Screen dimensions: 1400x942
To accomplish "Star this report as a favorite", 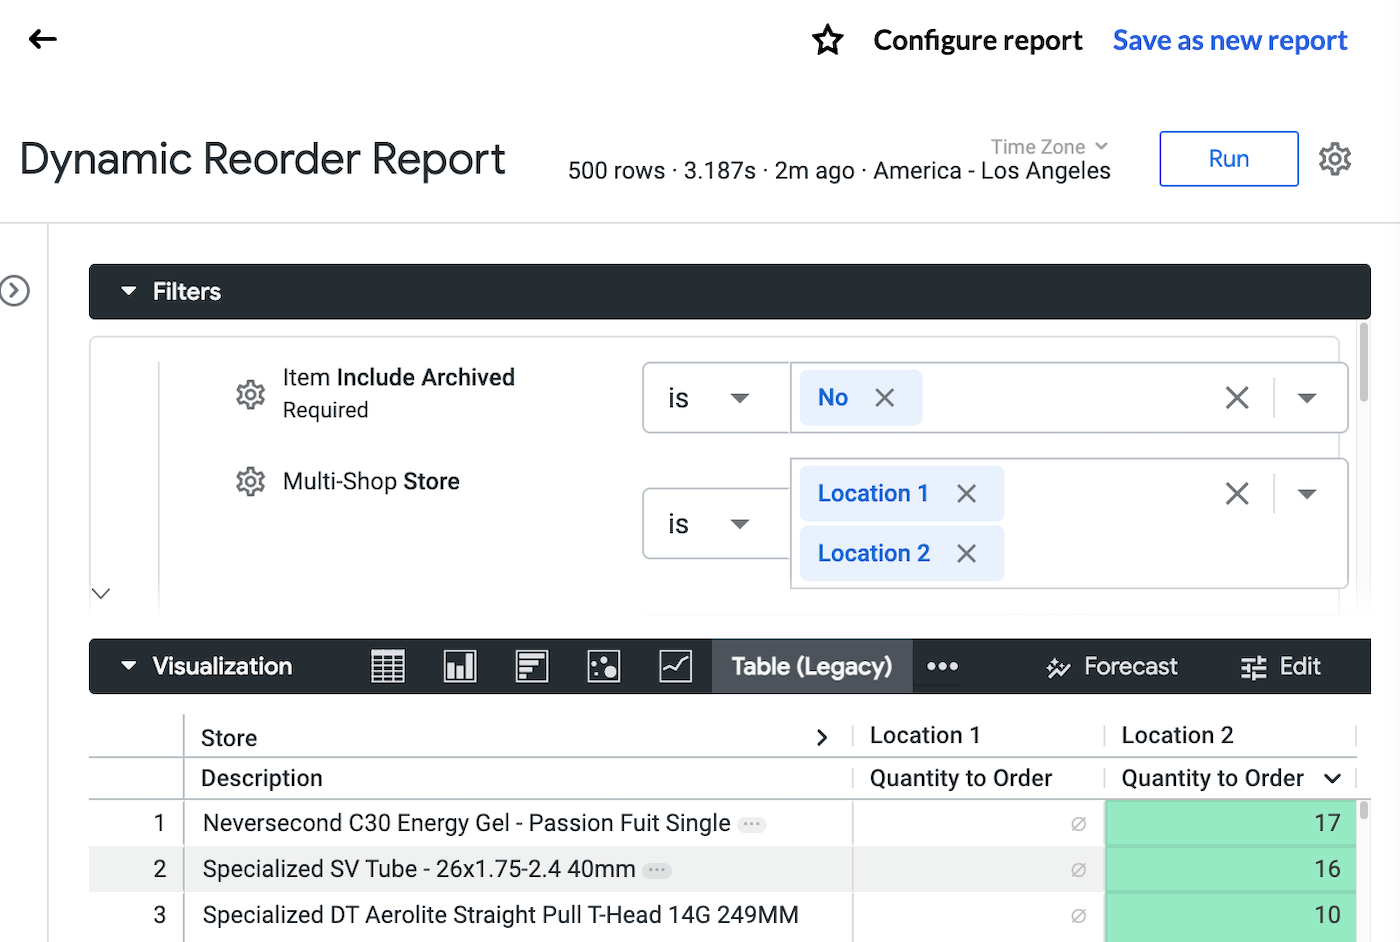I will point(827,40).
